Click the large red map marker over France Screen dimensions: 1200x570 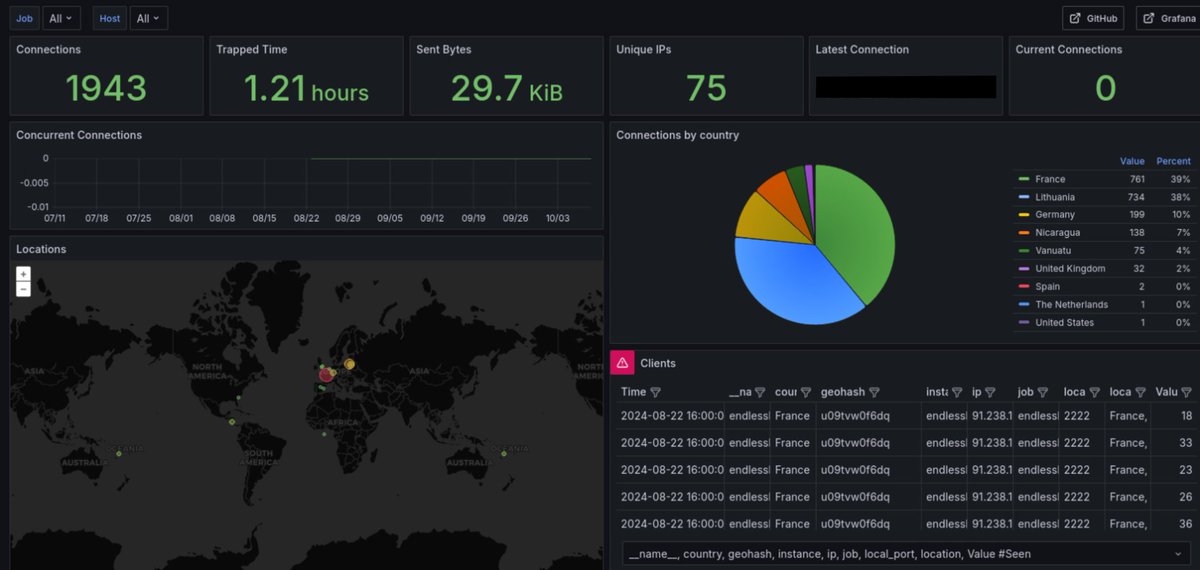(326, 375)
